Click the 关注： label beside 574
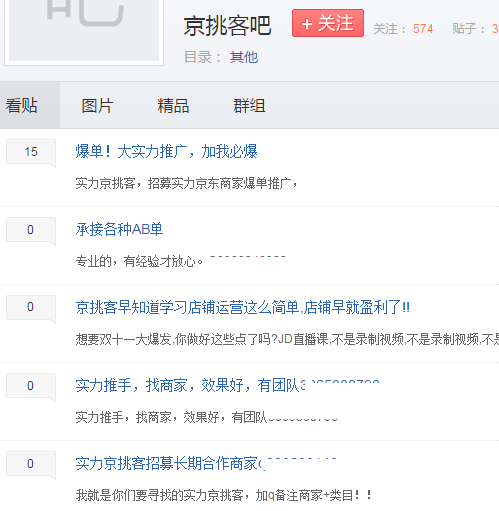 click(390, 29)
